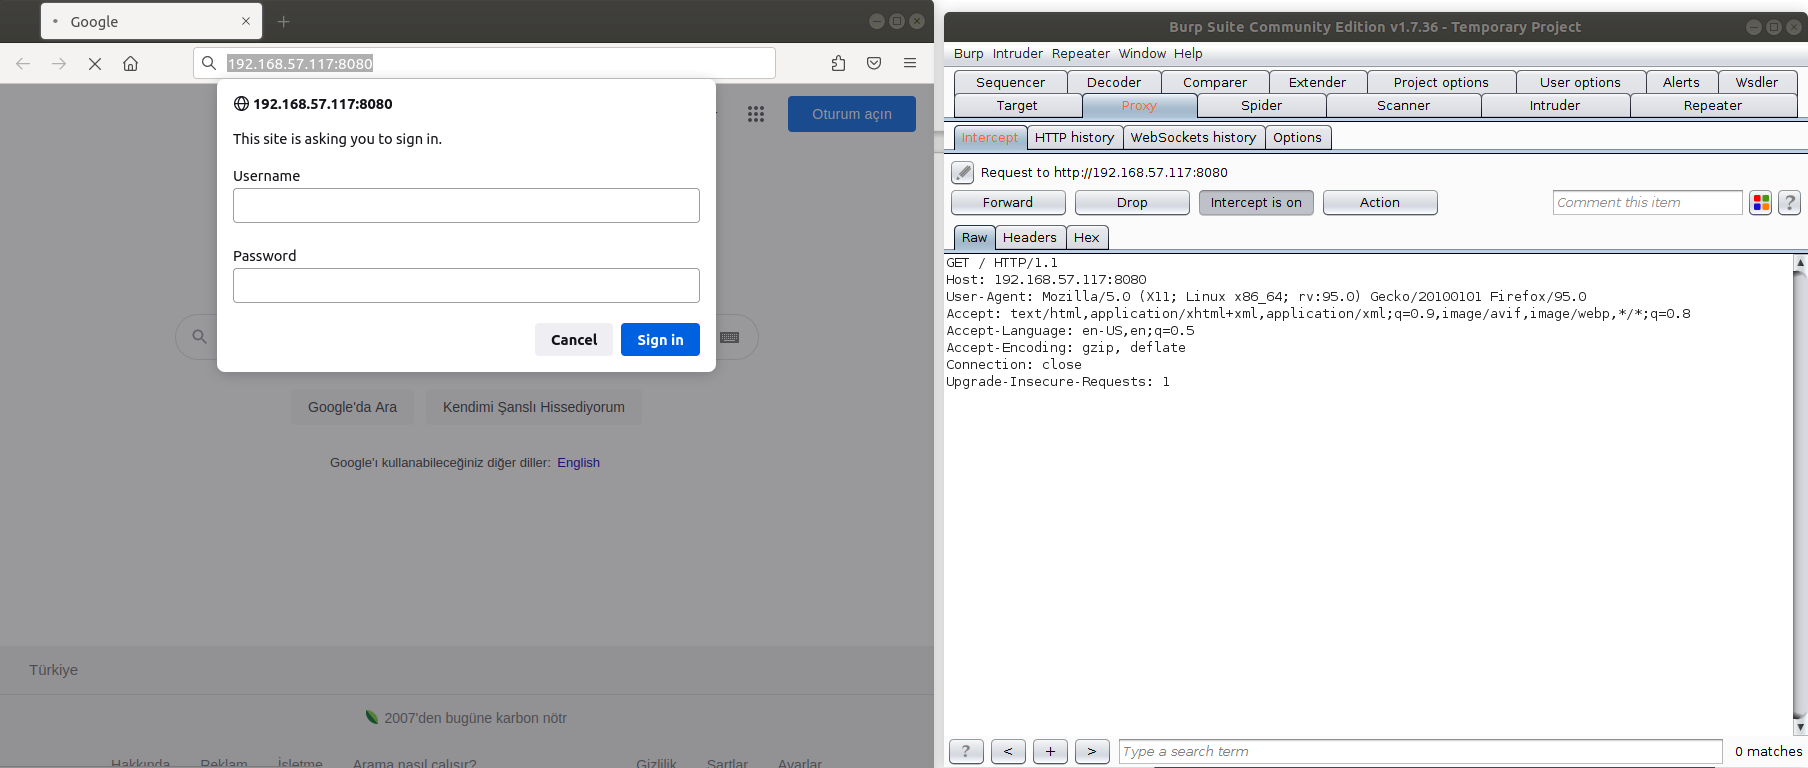Open the User options tab
This screenshot has height=768, width=1808.
pos(1580,82)
